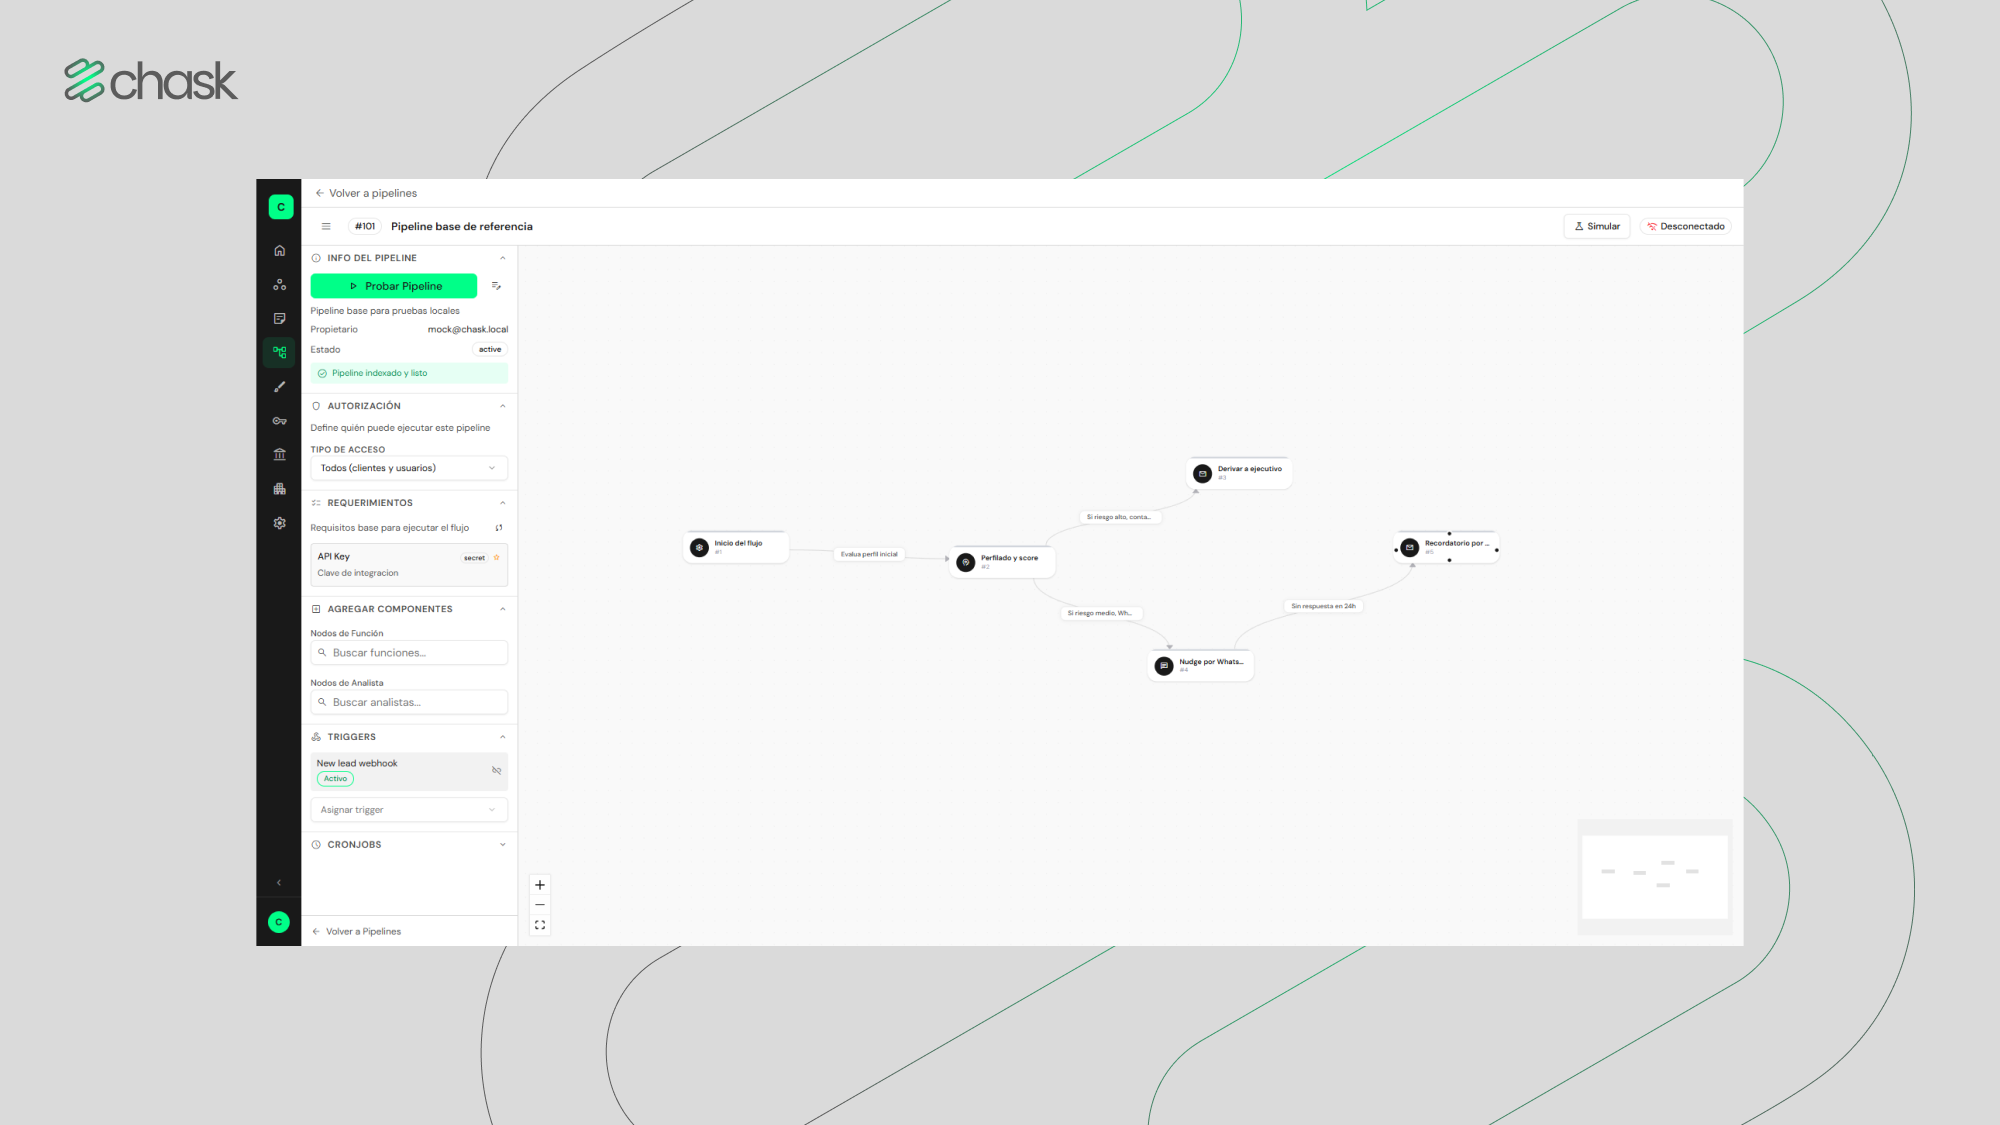2000x1125 pixels.
Task: Toggle the API Key star marker
Action: coord(496,558)
